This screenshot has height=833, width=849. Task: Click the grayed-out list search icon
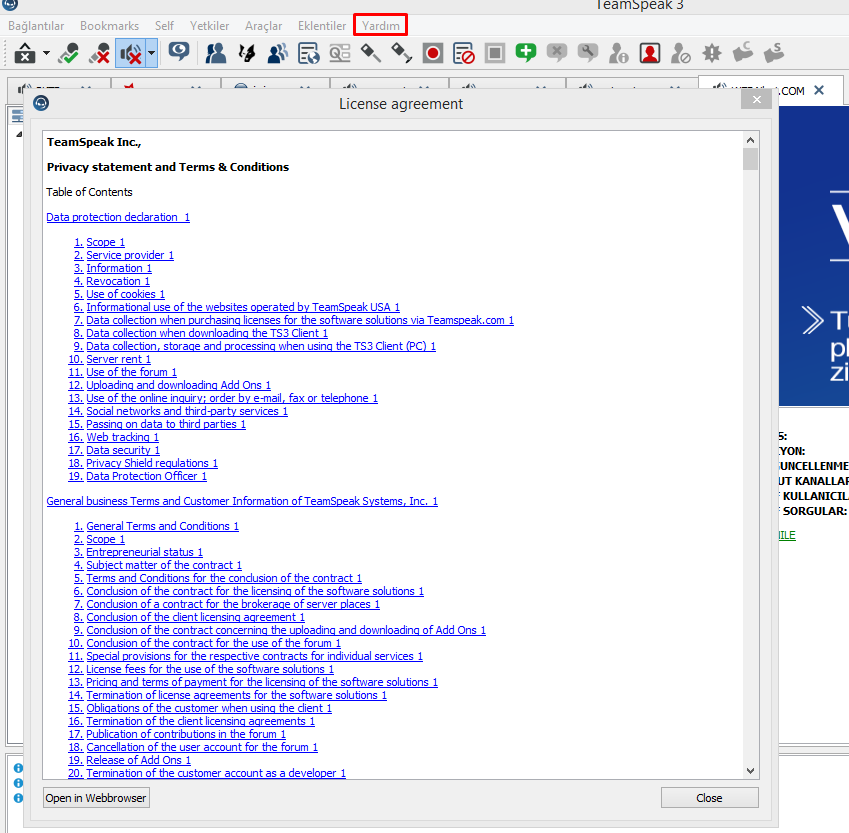click(339, 53)
